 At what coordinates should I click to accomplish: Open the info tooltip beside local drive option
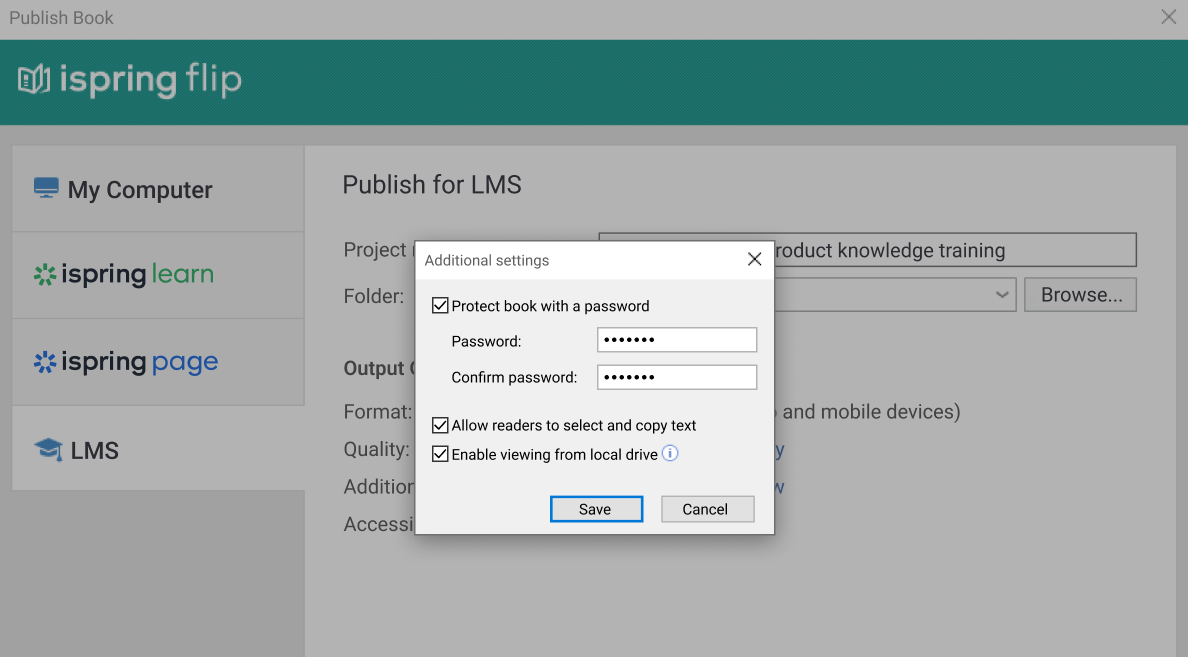pyautogui.click(x=670, y=453)
